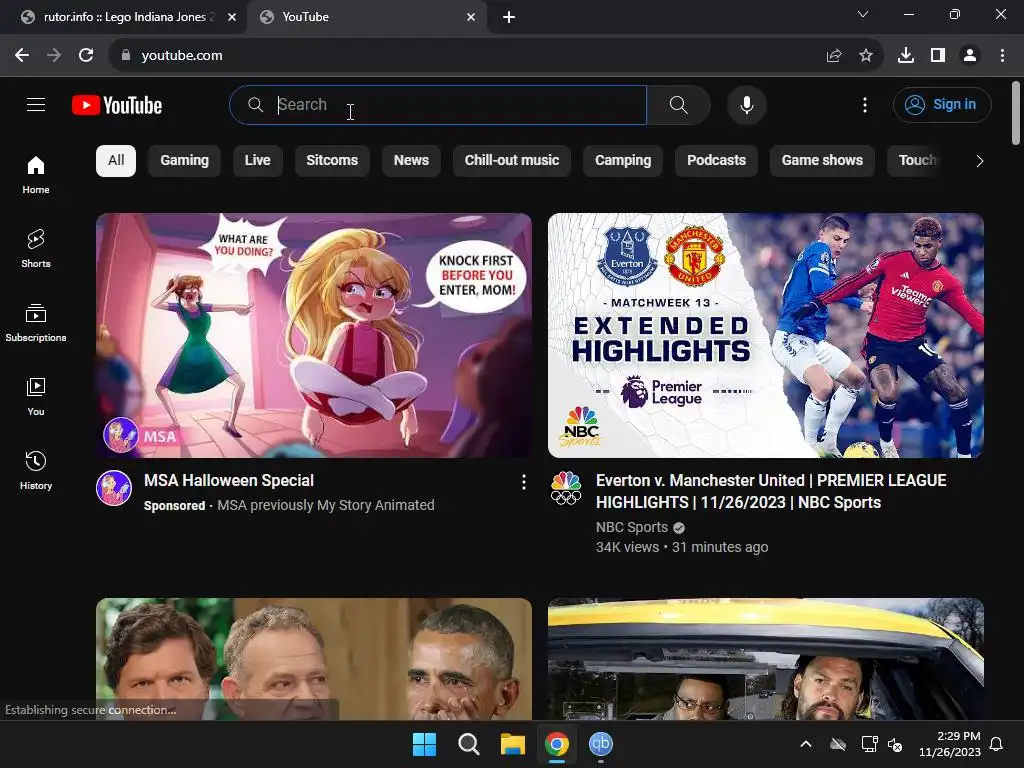The width and height of the screenshot is (1024, 768).
Task: Select the Live filter chip
Action: [257, 161]
